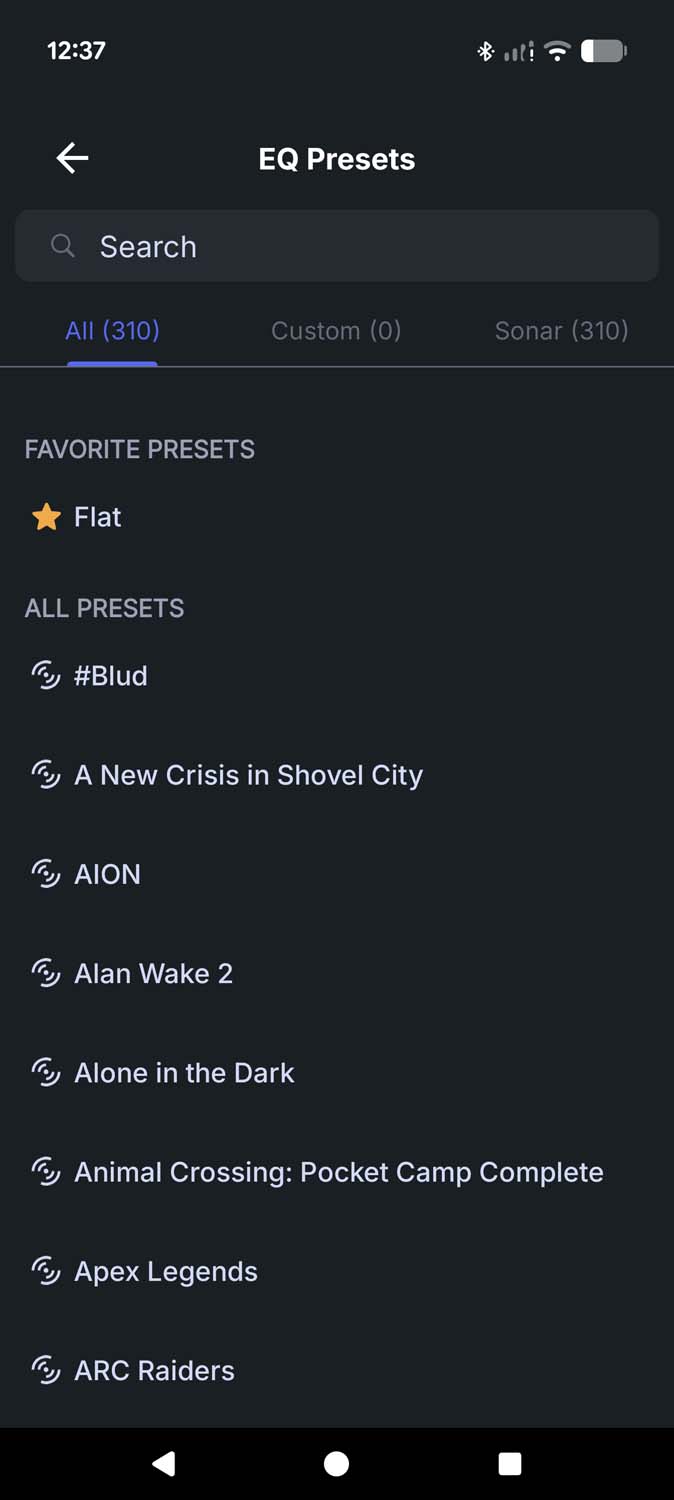The height and width of the screenshot is (1500, 674).
Task: Pick Animal Crossing: Pocket Camp Complete preset
Action: (338, 1172)
